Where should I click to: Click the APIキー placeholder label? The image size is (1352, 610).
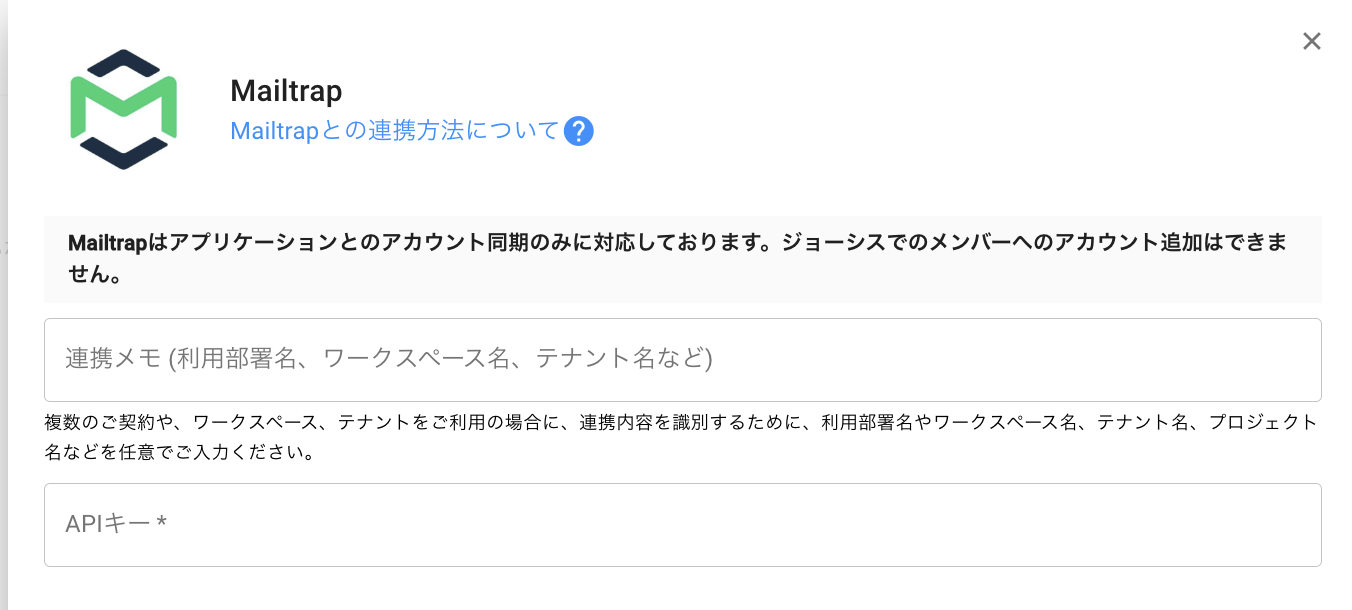coord(108,523)
